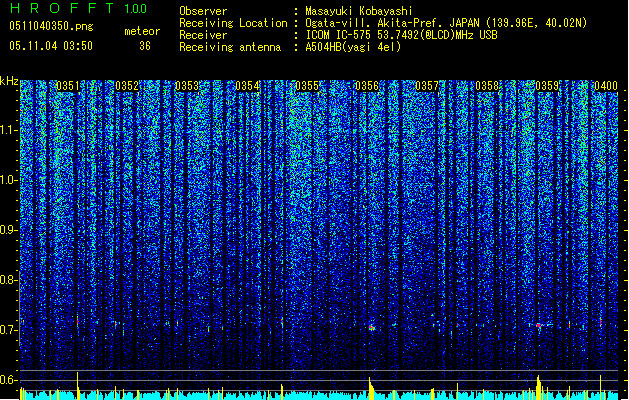Click the ICOM IC-575 receiver value
Image resolution: width=629 pixels, height=400 pixels.
[401, 35]
